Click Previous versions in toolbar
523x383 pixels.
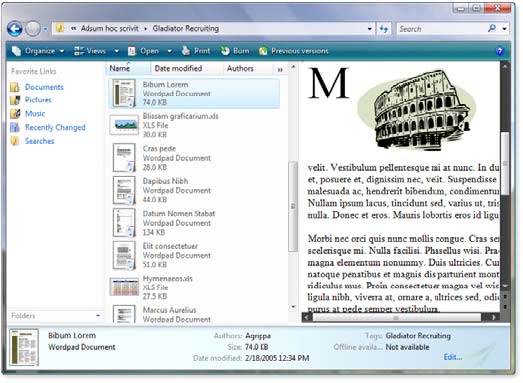(x=294, y=51)
